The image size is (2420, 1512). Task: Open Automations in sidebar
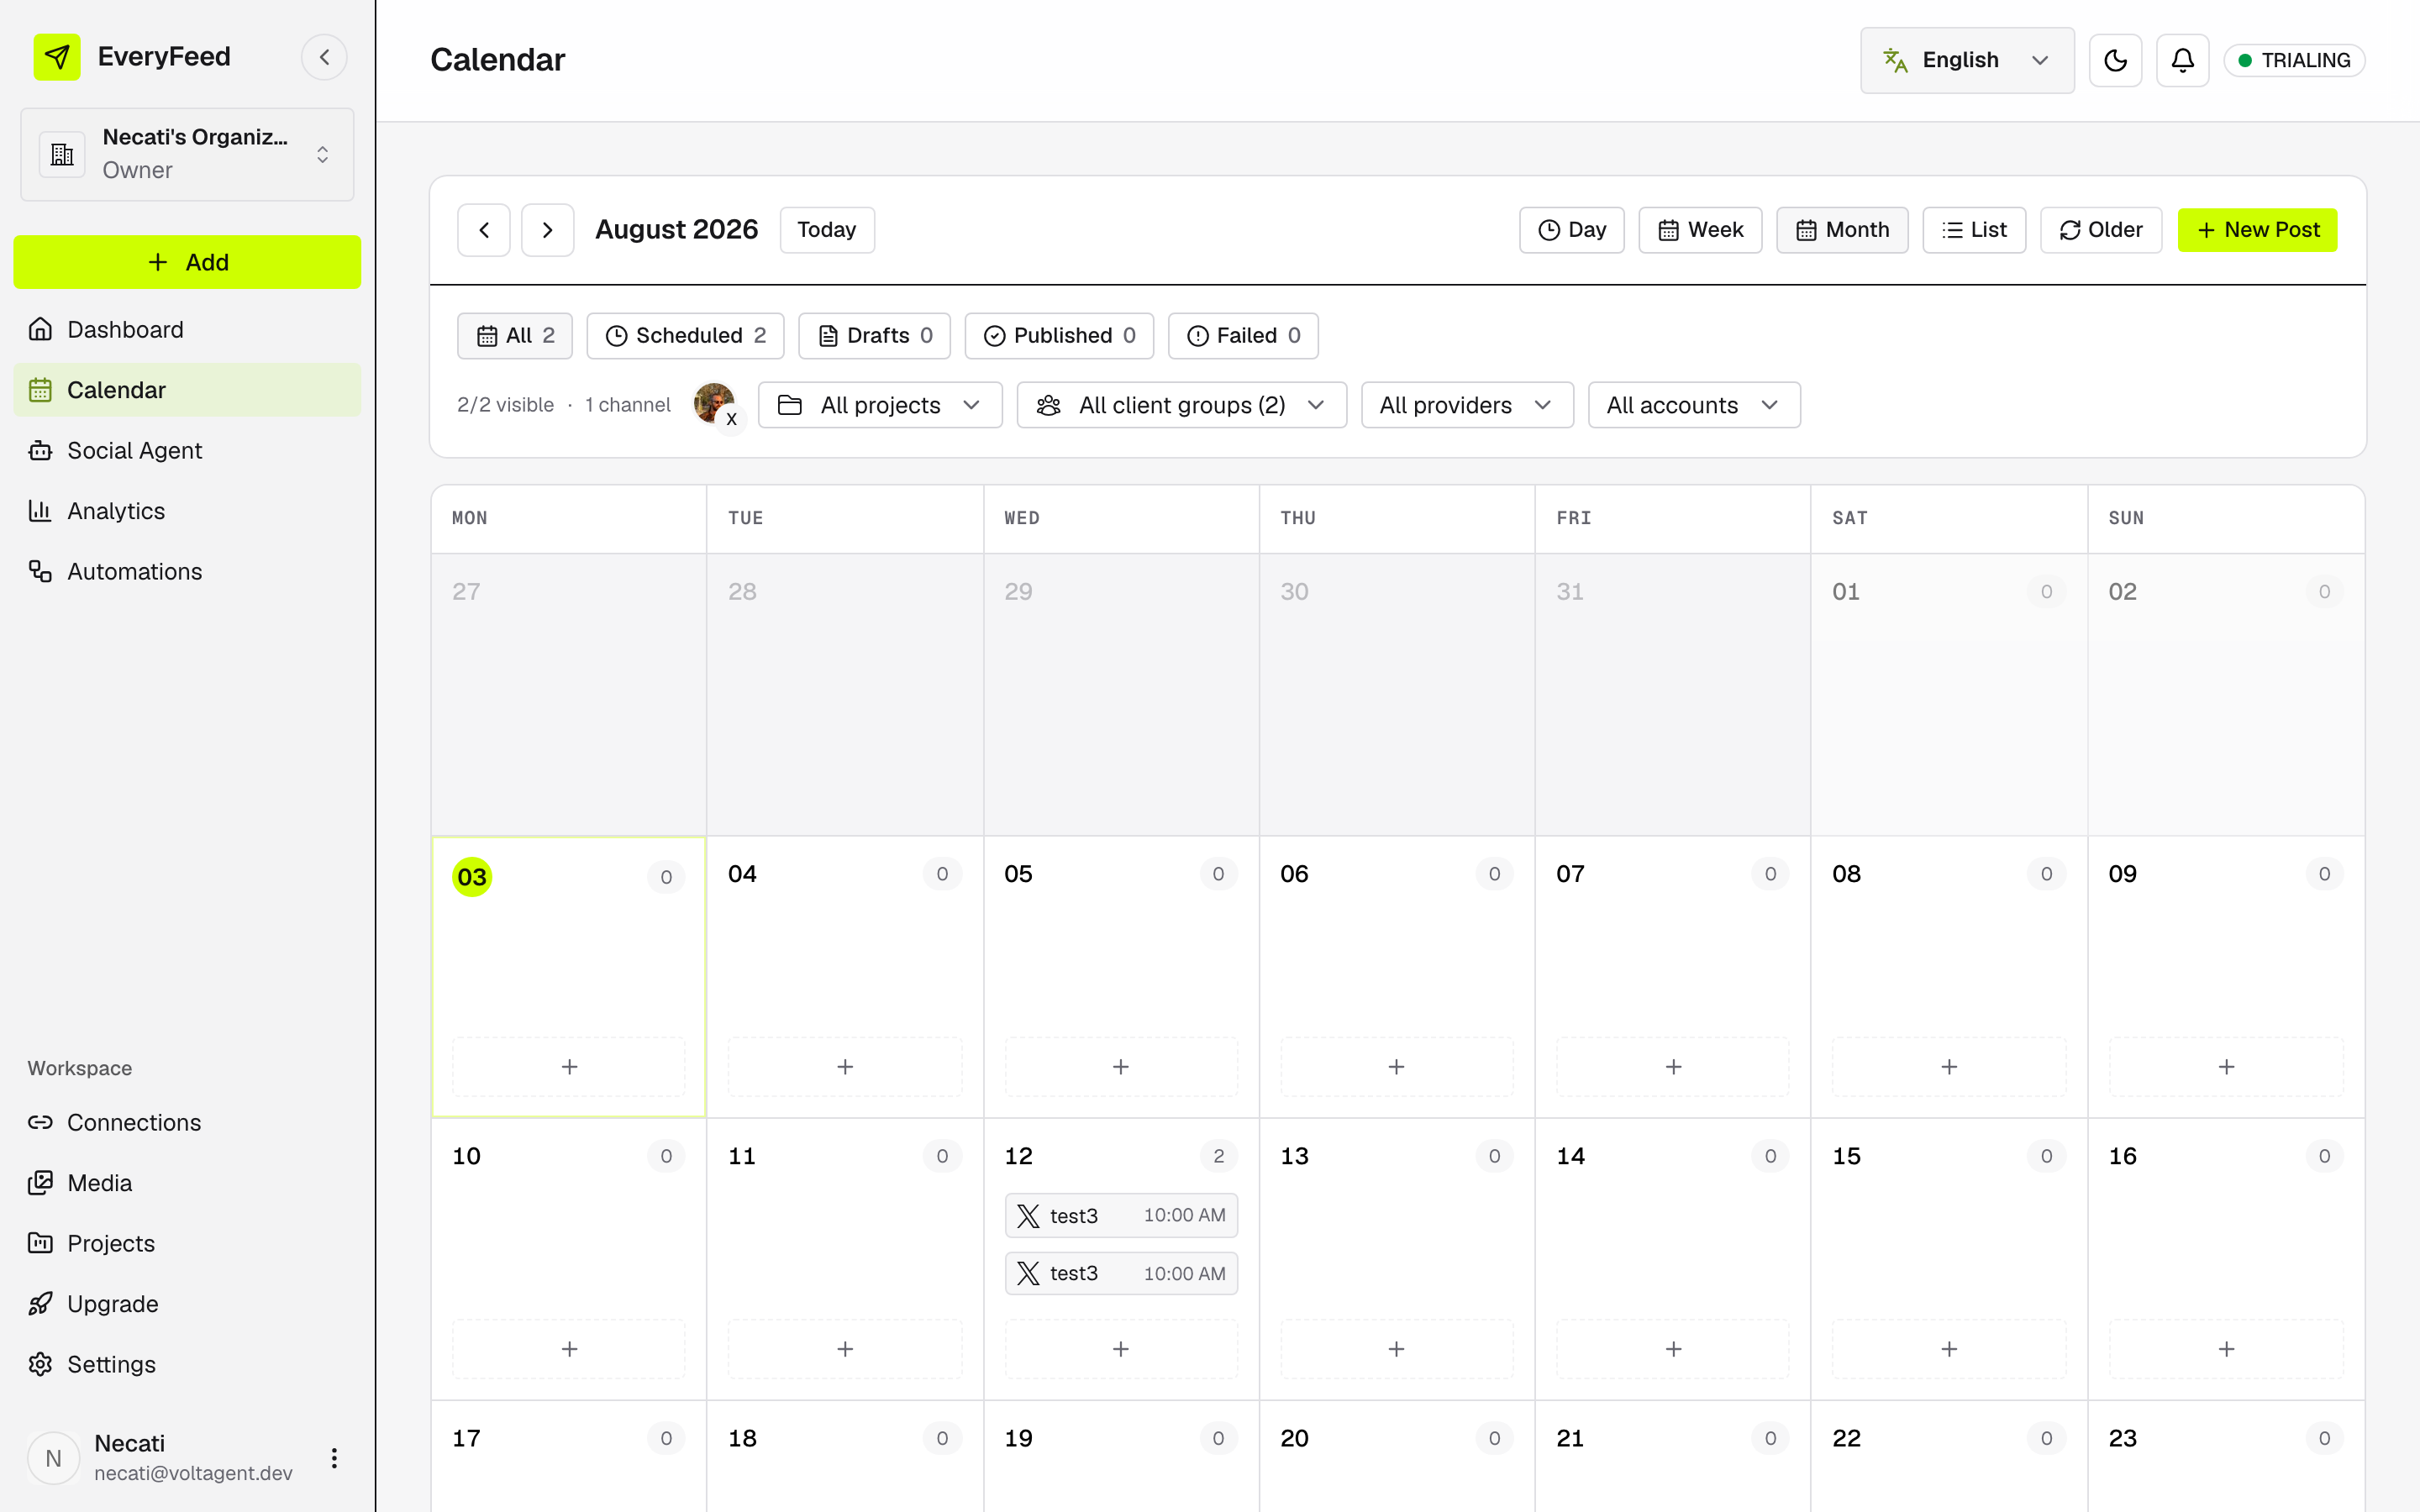click(187, 571)
